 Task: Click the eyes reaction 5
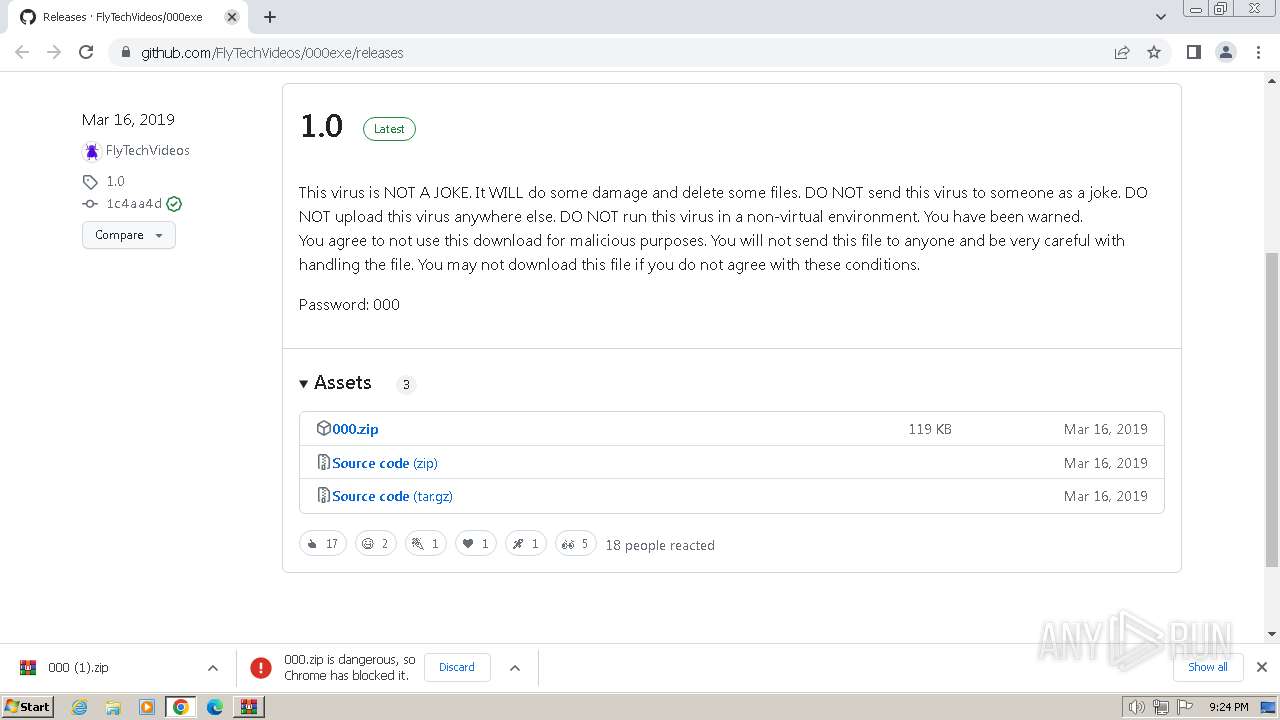(x=576, y=544)
